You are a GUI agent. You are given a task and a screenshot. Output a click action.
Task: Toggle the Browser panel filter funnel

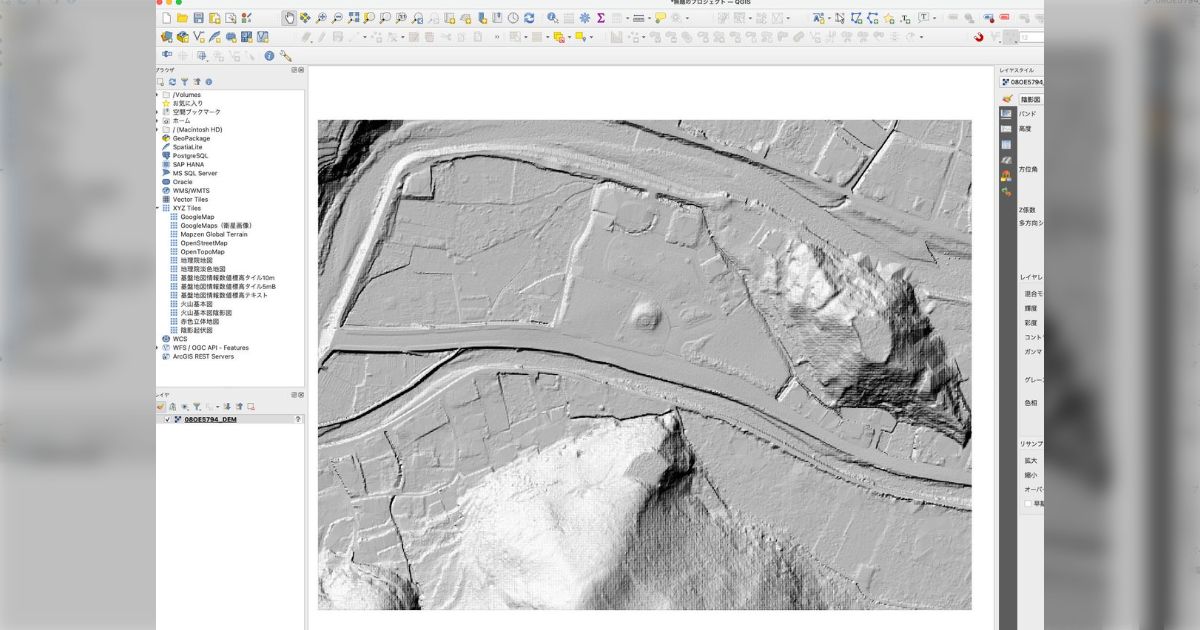(x=185, y=81)
